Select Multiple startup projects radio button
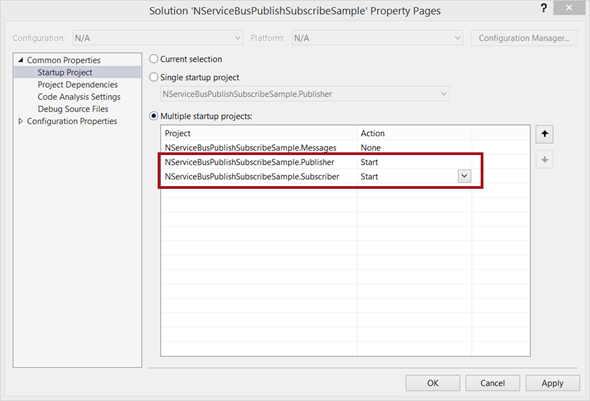This screenshot has width=590, height=401. 154,116
